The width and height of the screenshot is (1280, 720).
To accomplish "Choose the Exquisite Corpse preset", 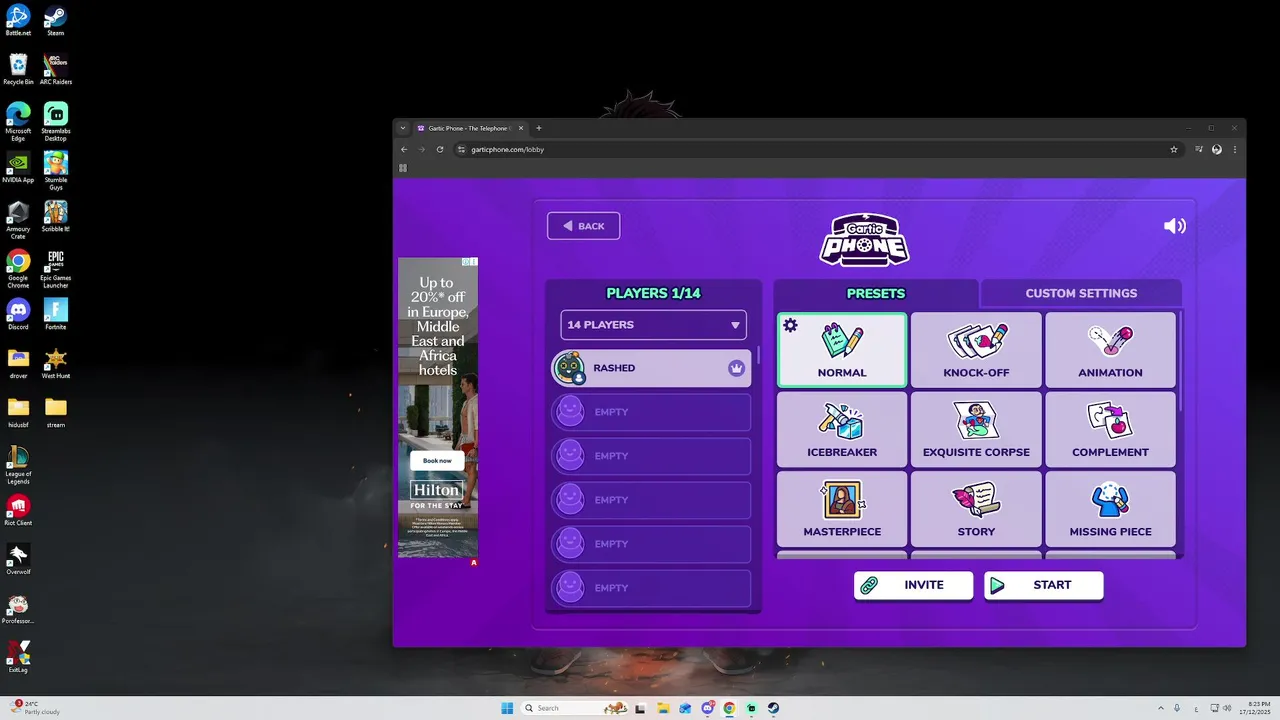I will coord(976,429).
